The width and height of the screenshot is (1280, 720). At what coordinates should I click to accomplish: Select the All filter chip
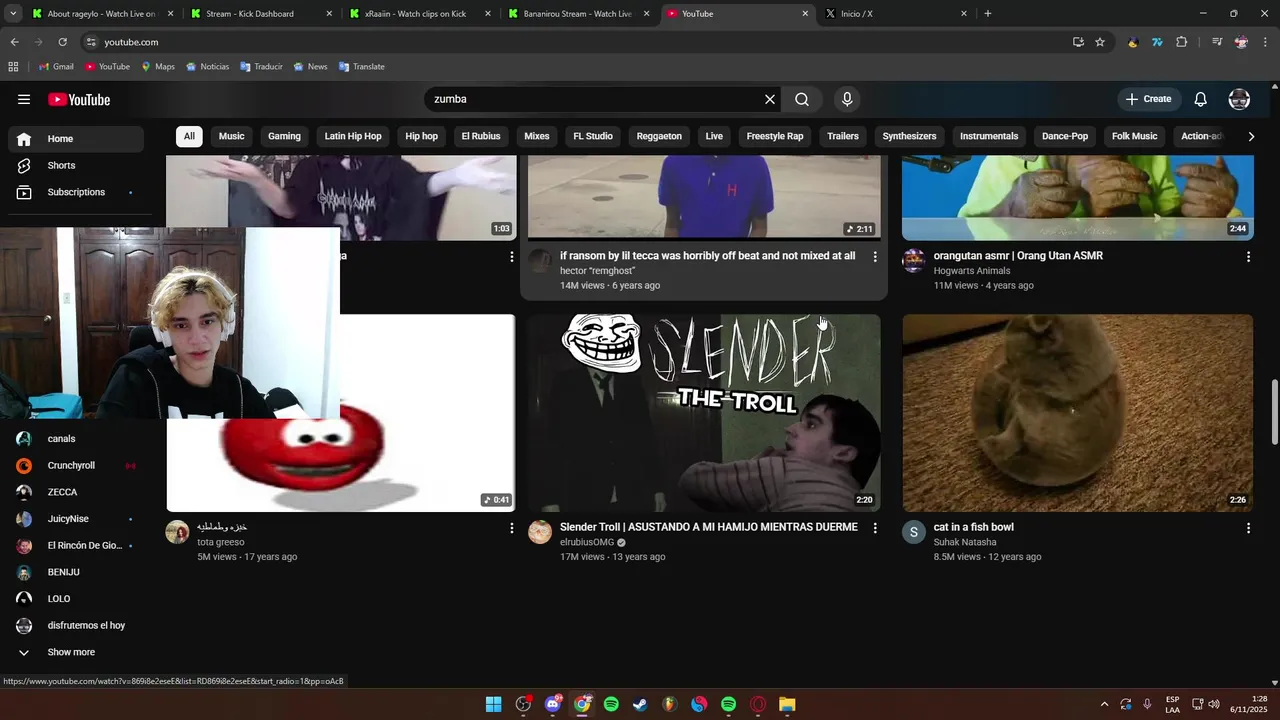pyautogui.click(x=189, y=136)
